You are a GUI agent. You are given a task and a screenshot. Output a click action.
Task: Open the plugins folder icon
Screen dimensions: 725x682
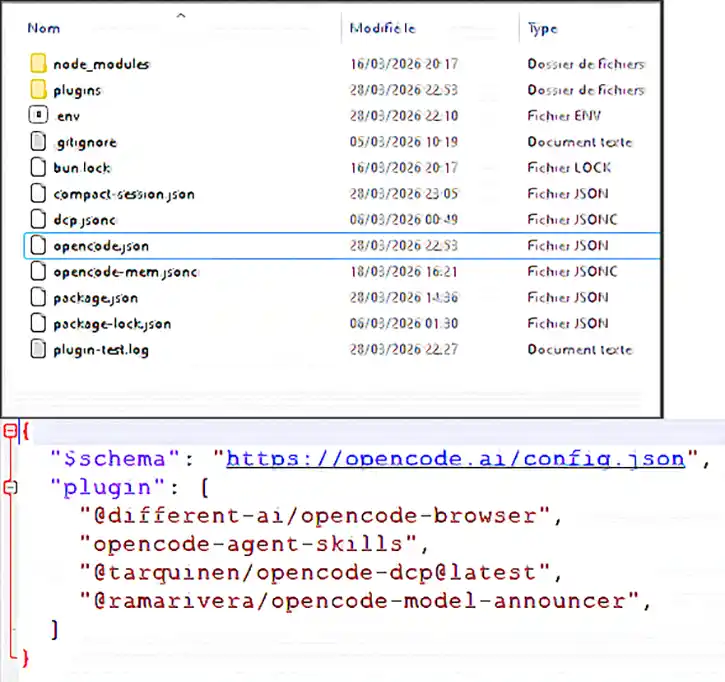click(x=38, y=89)
